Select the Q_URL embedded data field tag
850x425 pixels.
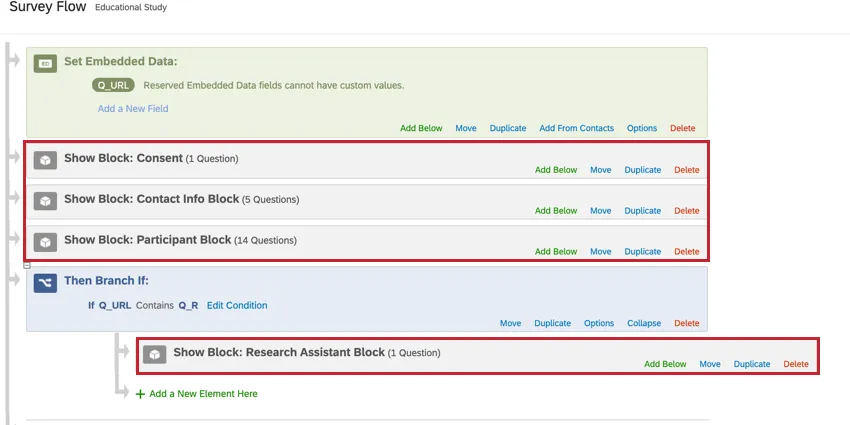(114, 86)
